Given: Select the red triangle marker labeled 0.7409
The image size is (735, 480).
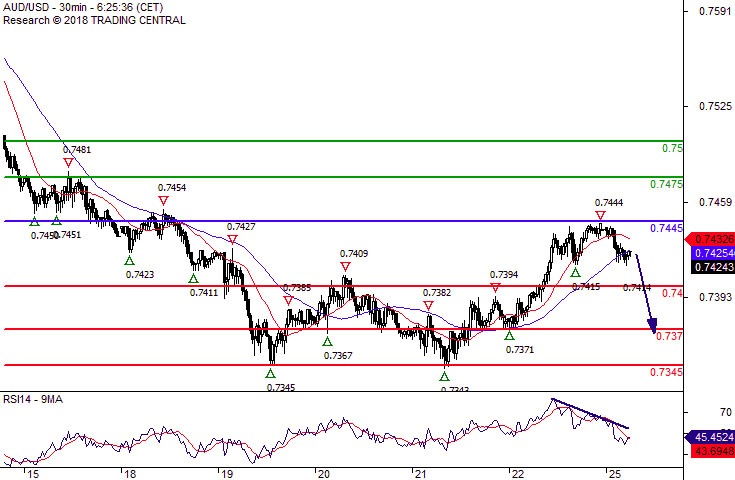Looking at the screenshot, I should pos(345,267).
